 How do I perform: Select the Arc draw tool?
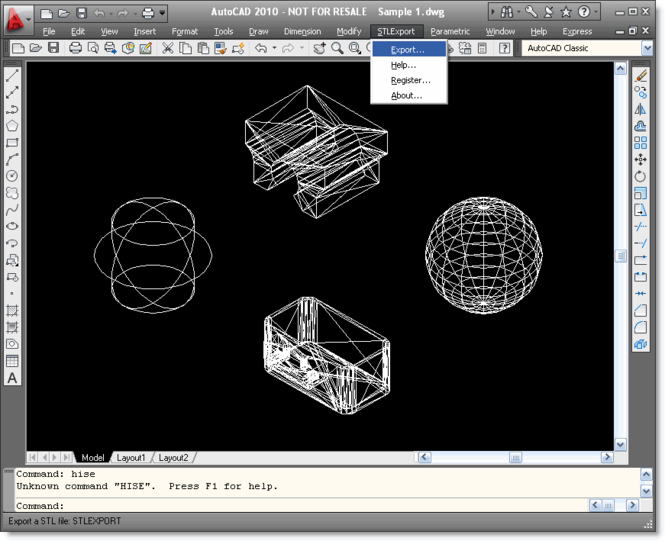coord(12,159)
